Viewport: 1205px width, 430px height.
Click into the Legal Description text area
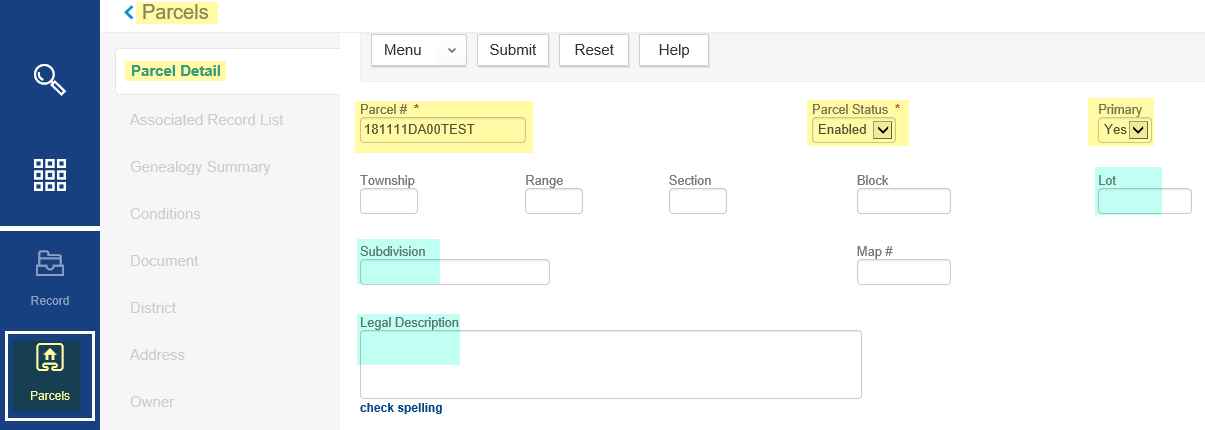(x=610, y=364)
